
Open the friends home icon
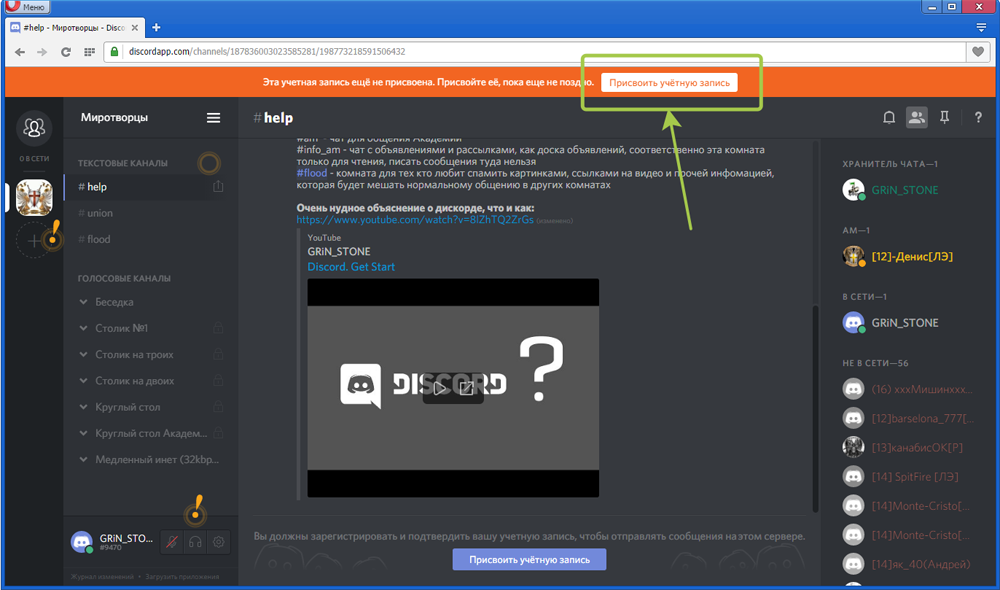[34, 128]
